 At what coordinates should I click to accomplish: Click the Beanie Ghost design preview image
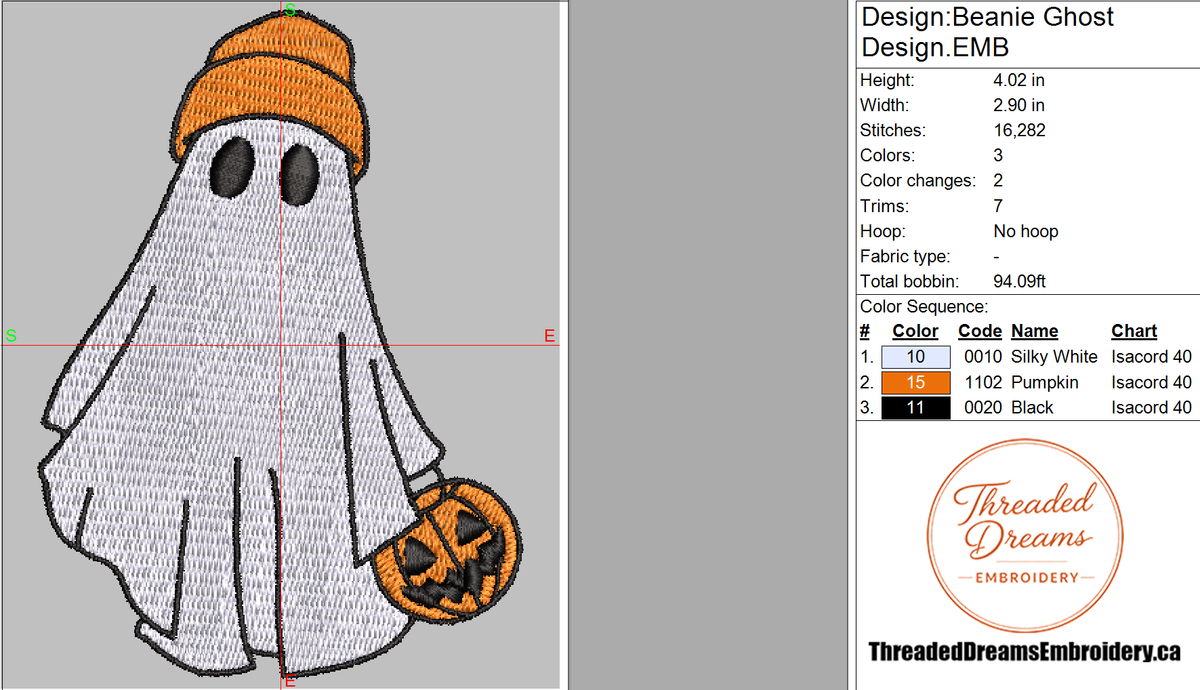pyautogui.click(x=281, y=344)
